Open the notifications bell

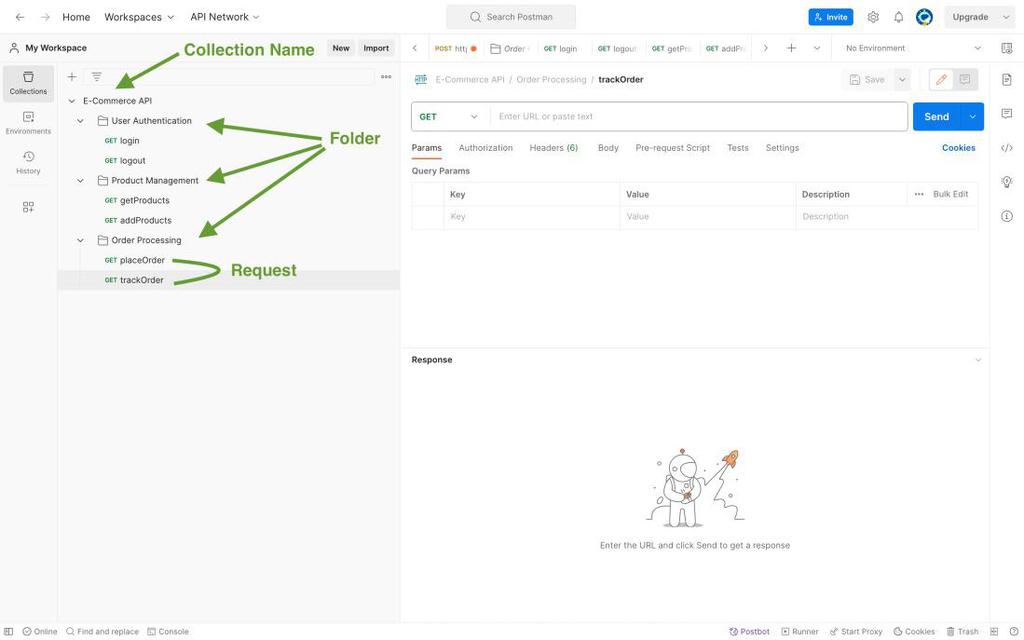click(899, 17)
